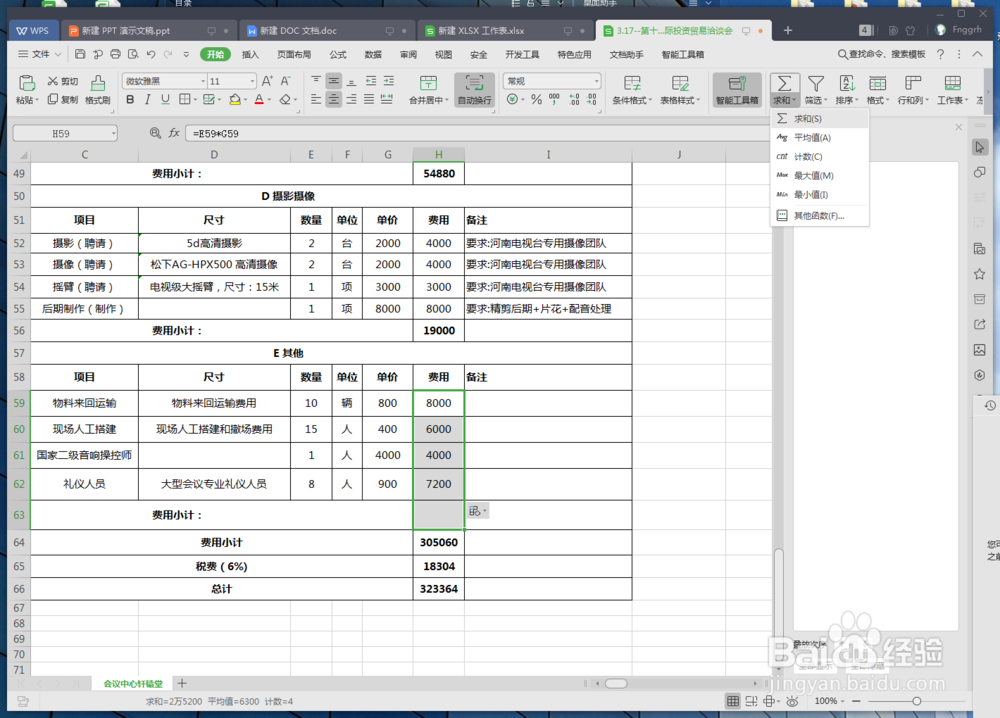Click the search command box 查找命令
This screenshot has width=1000, height=718.
point(881,54)
